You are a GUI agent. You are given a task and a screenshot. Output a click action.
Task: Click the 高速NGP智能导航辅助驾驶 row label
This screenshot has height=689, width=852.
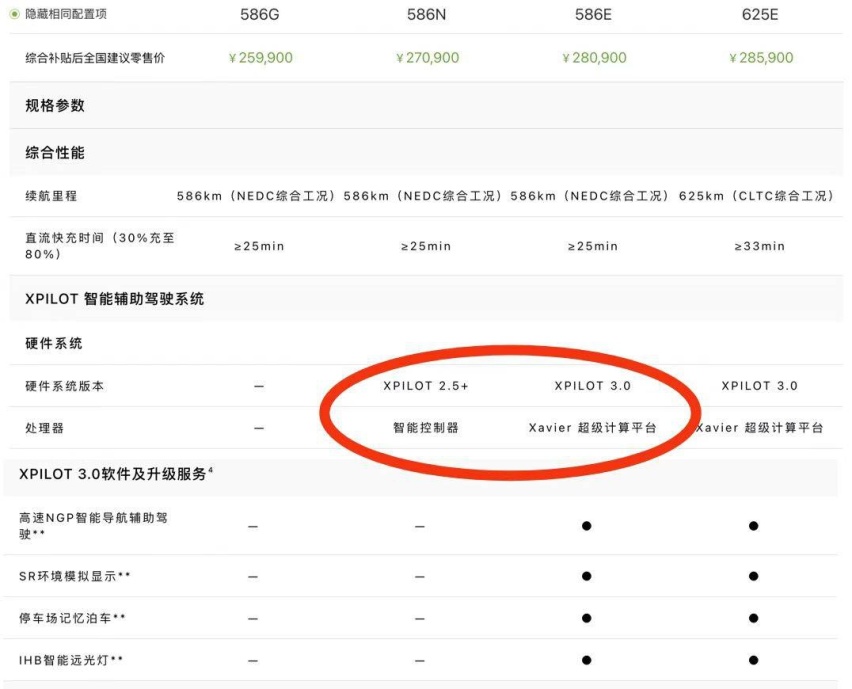[x=93, y=525]
